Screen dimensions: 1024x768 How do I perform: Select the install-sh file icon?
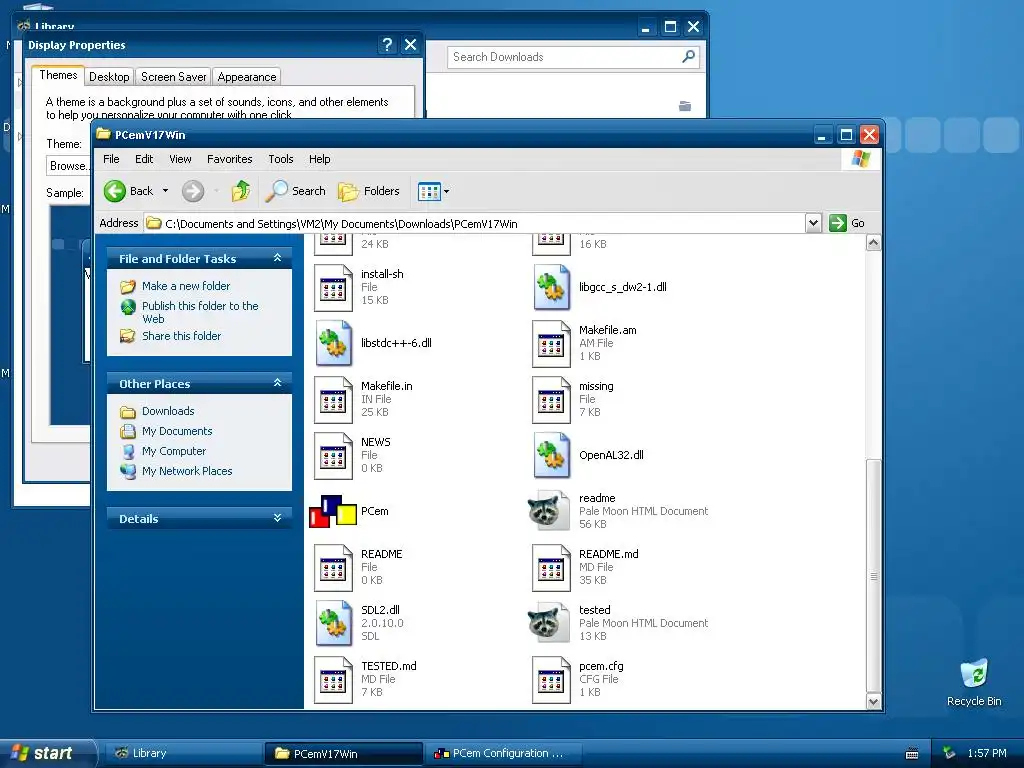(334, 287)
